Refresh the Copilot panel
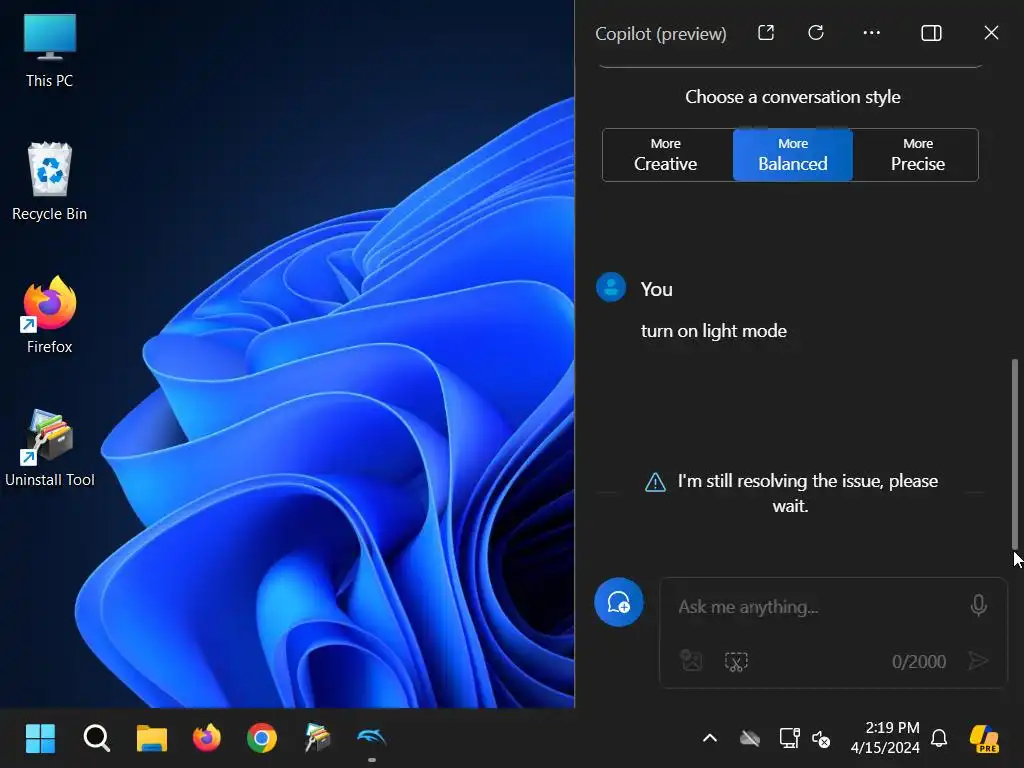This screenshot has height=768, width=1024. pos(816,33)
